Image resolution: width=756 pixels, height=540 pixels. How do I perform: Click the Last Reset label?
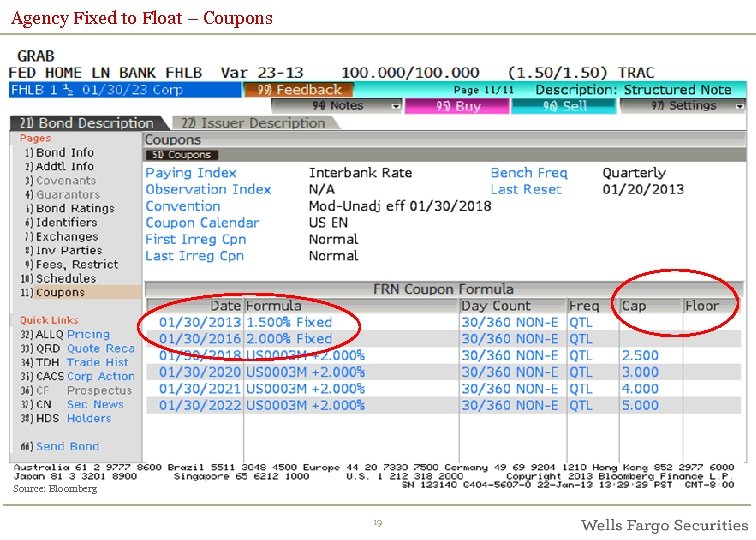(x=526, y=189)
